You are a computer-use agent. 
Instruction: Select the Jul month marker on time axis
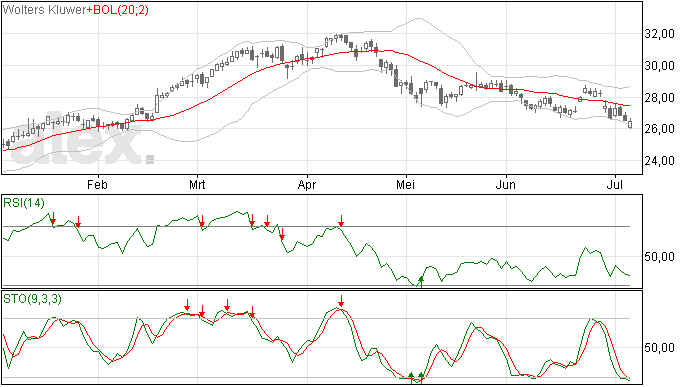614,184
